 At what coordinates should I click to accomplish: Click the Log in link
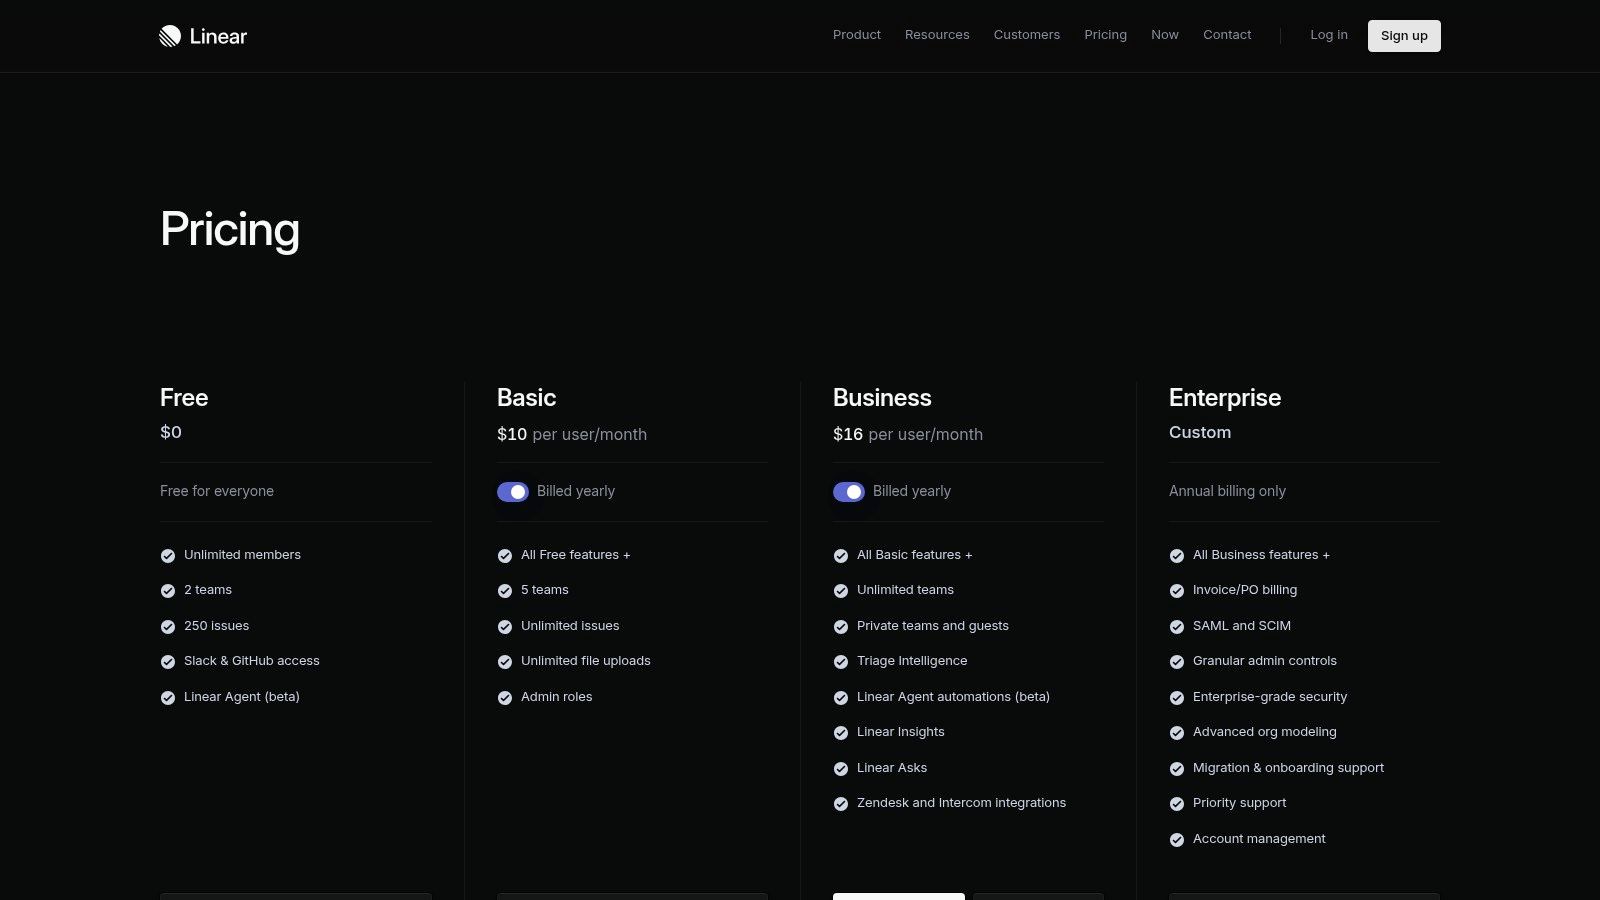click(1328, 35)
